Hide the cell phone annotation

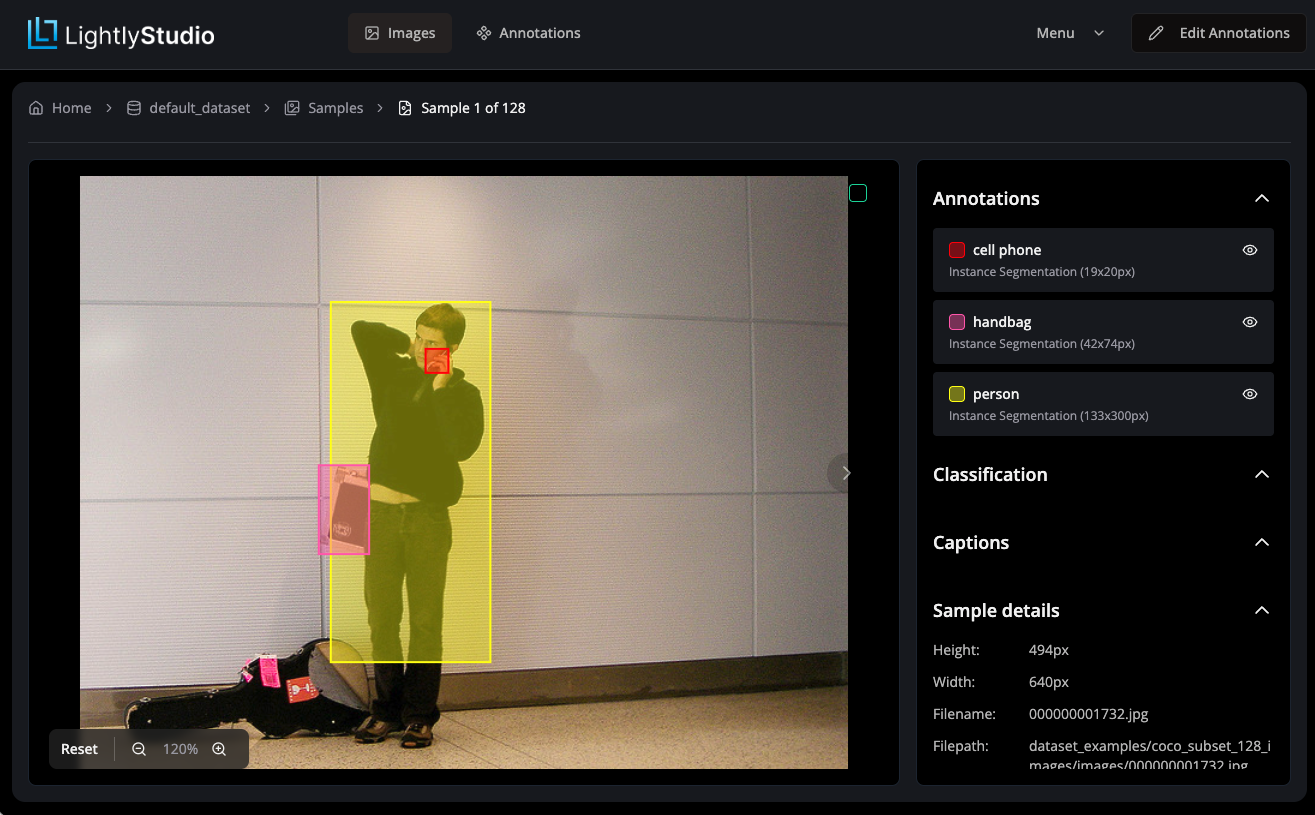tap(1250, 250)
